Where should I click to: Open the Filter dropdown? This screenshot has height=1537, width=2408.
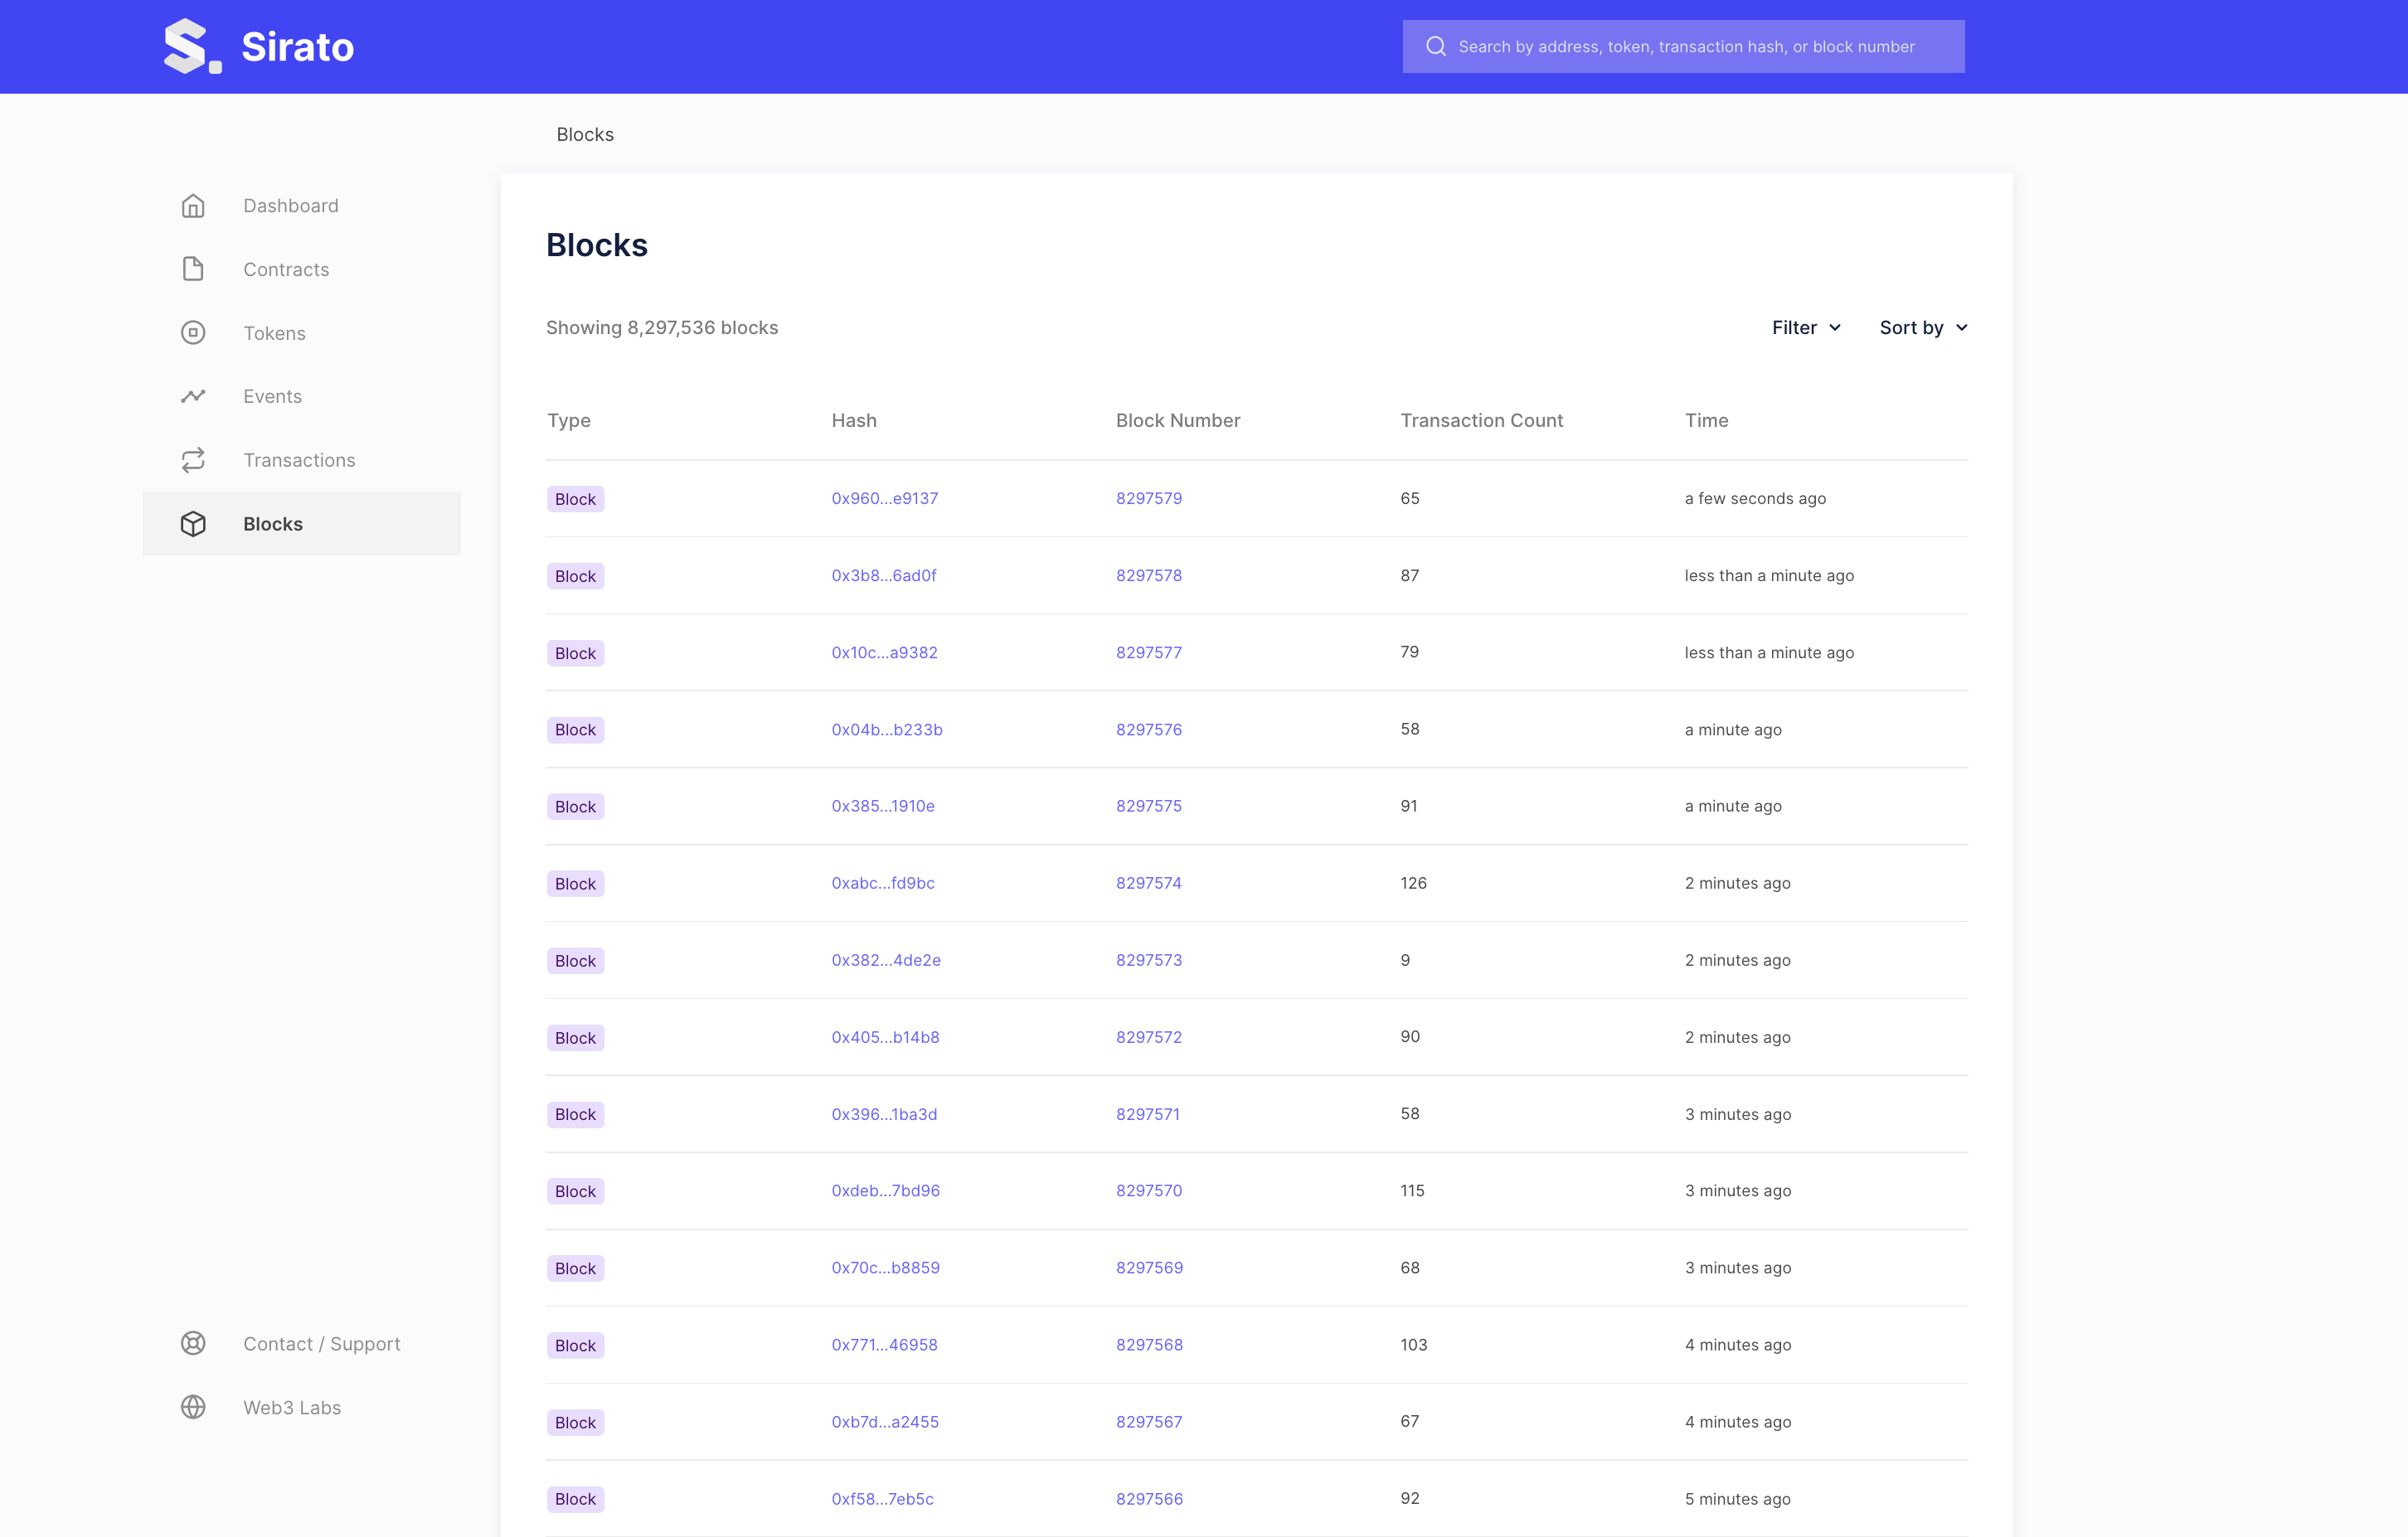1805,327
